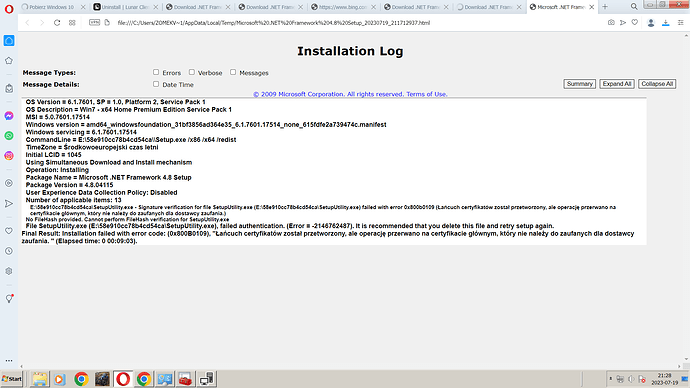Open Messenger from the Opera sidebar
Viewport: 690px width, 388px height.
point(9,116)
